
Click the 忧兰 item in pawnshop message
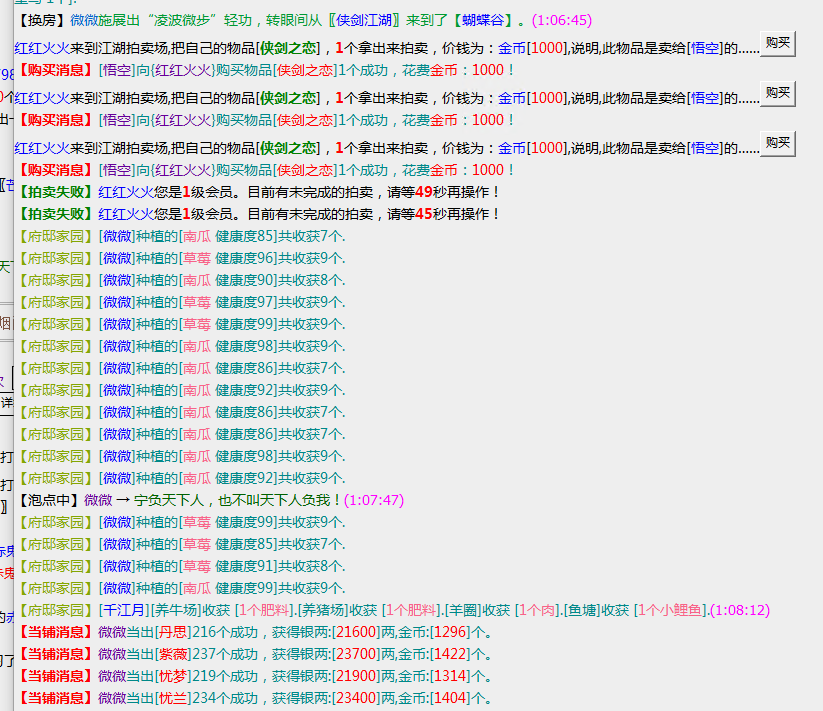[x=172, y=698]
